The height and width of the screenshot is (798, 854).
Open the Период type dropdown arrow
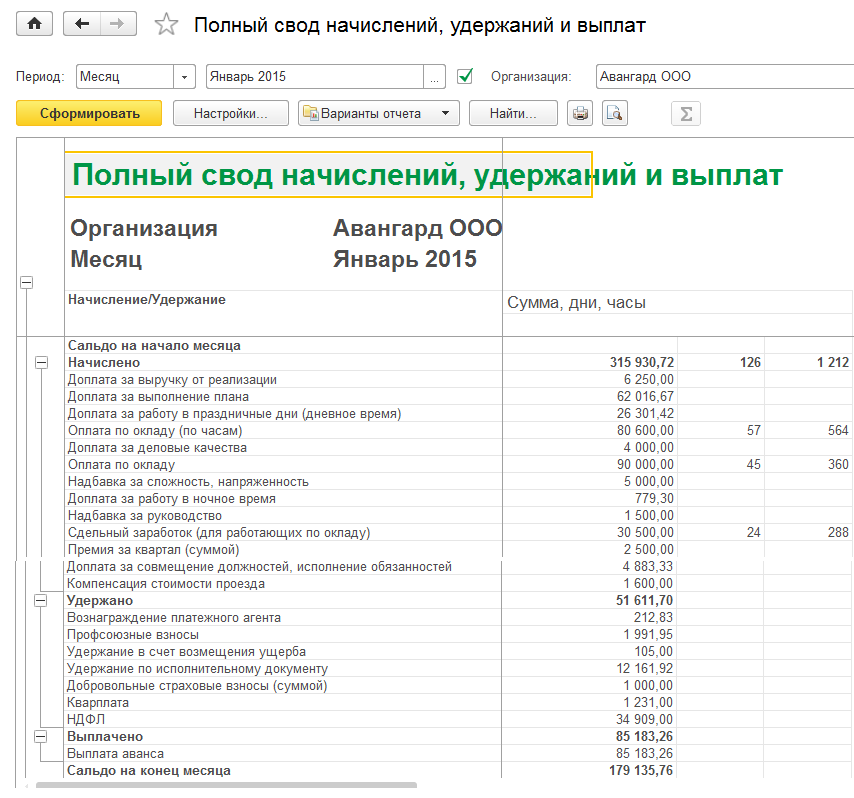click(184, 77)
